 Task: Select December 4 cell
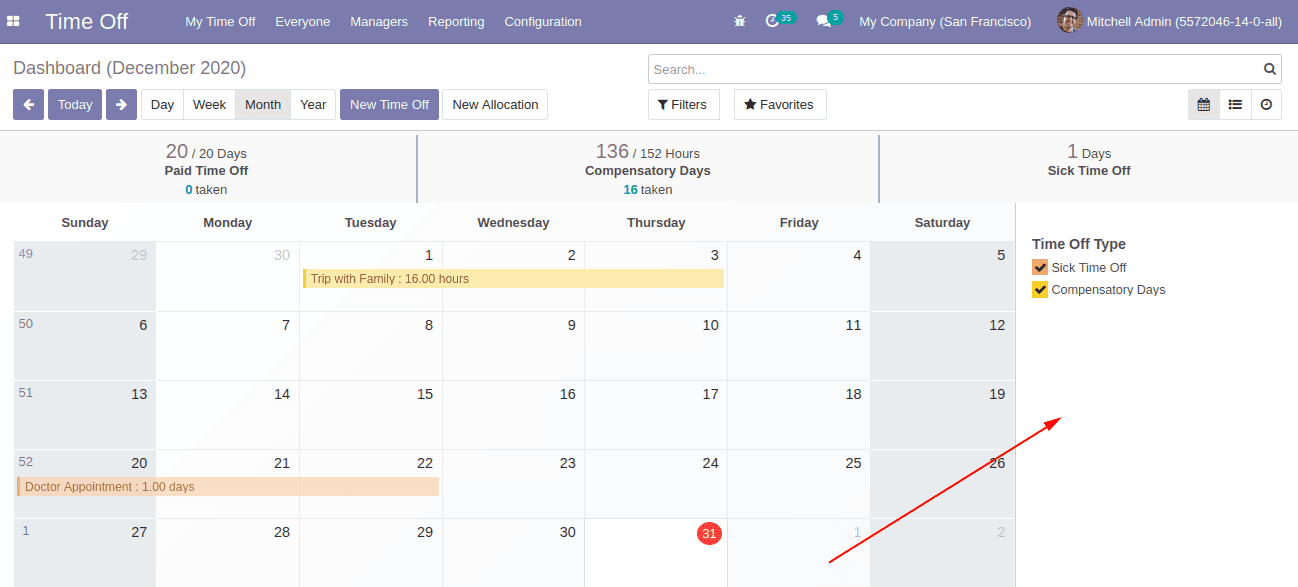799,276
